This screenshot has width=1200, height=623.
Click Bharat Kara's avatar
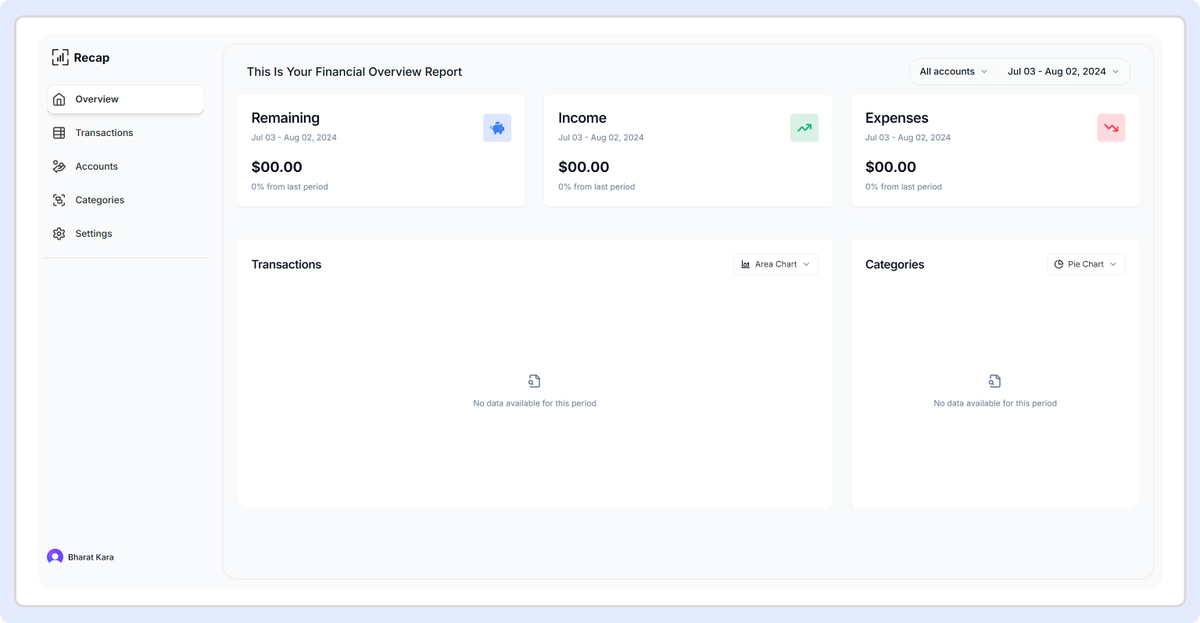pos(55,557)
